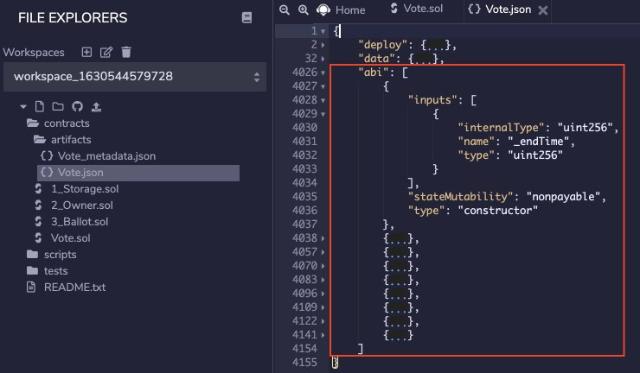The image size is (640, 373).
Task: Click the delete workspace trash icon
Action: coord(126,52)
